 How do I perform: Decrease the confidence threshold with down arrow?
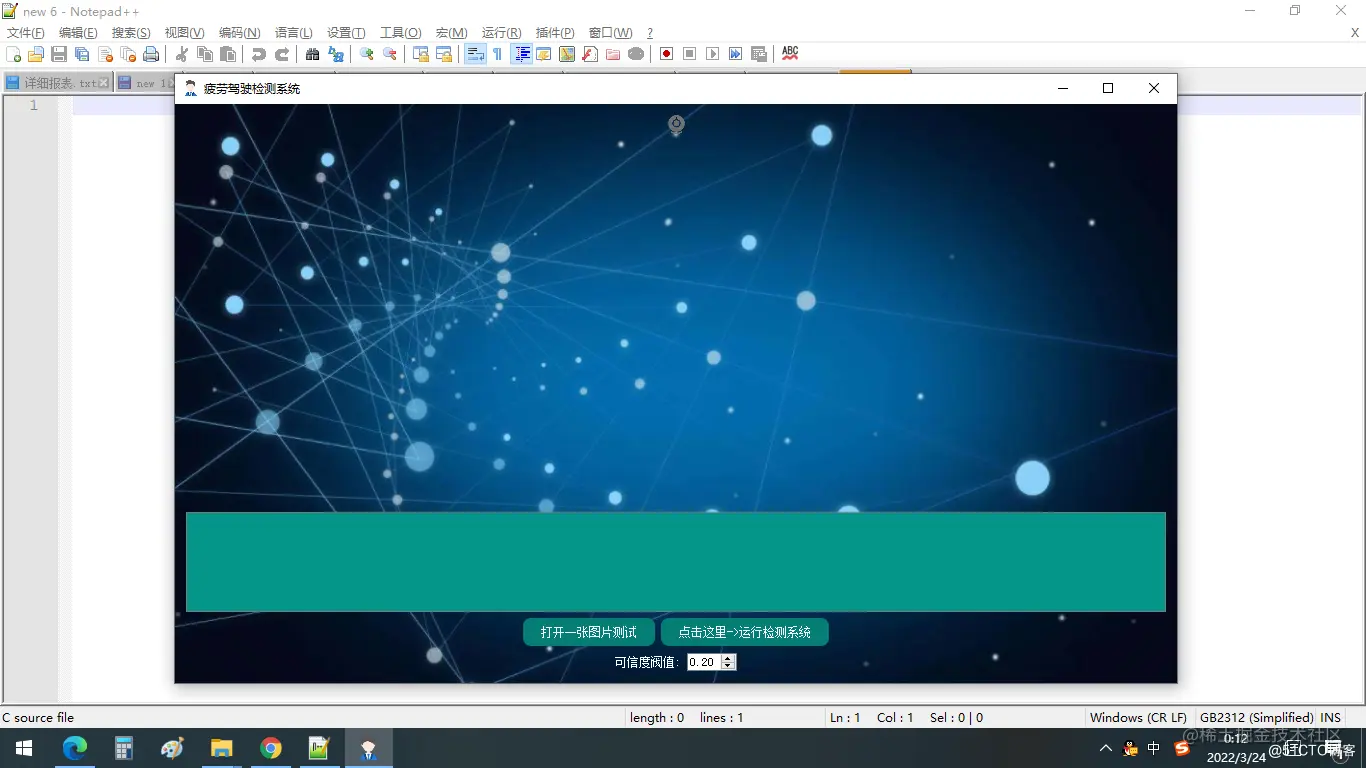[728, 666]
